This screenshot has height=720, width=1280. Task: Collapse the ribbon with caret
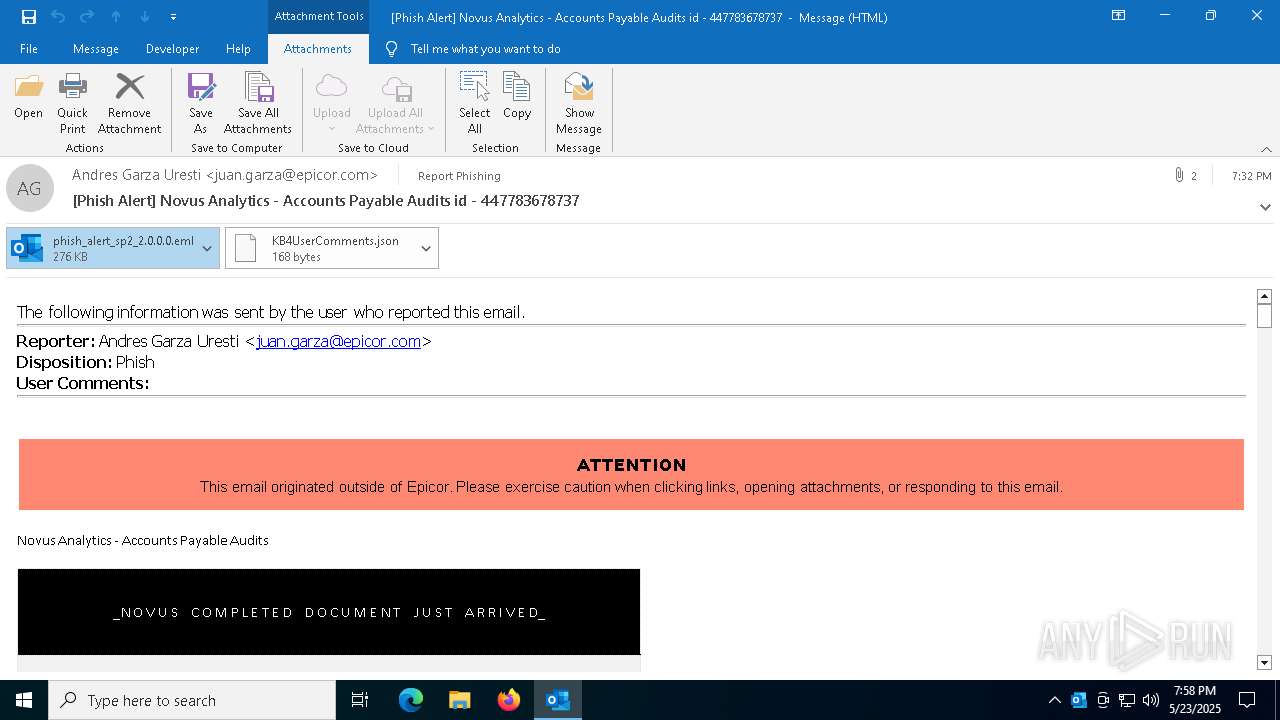(x=1266, y=149)
